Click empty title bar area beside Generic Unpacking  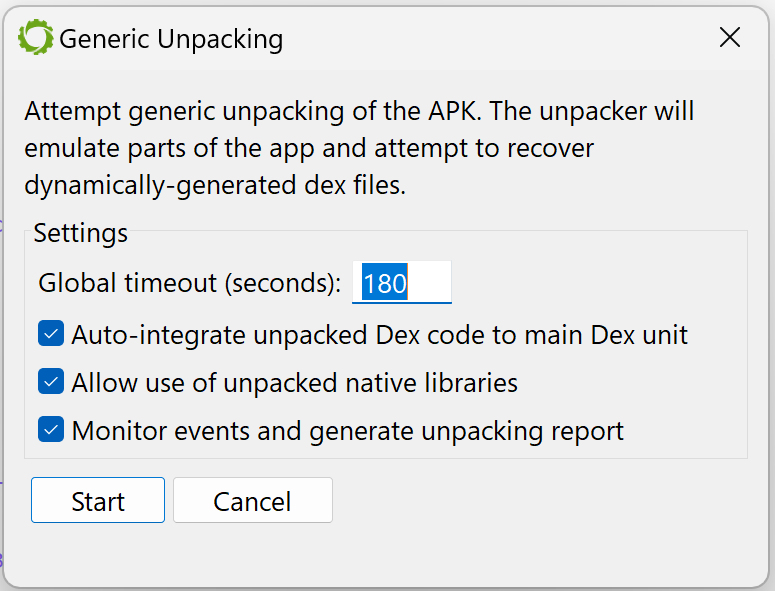494,39
